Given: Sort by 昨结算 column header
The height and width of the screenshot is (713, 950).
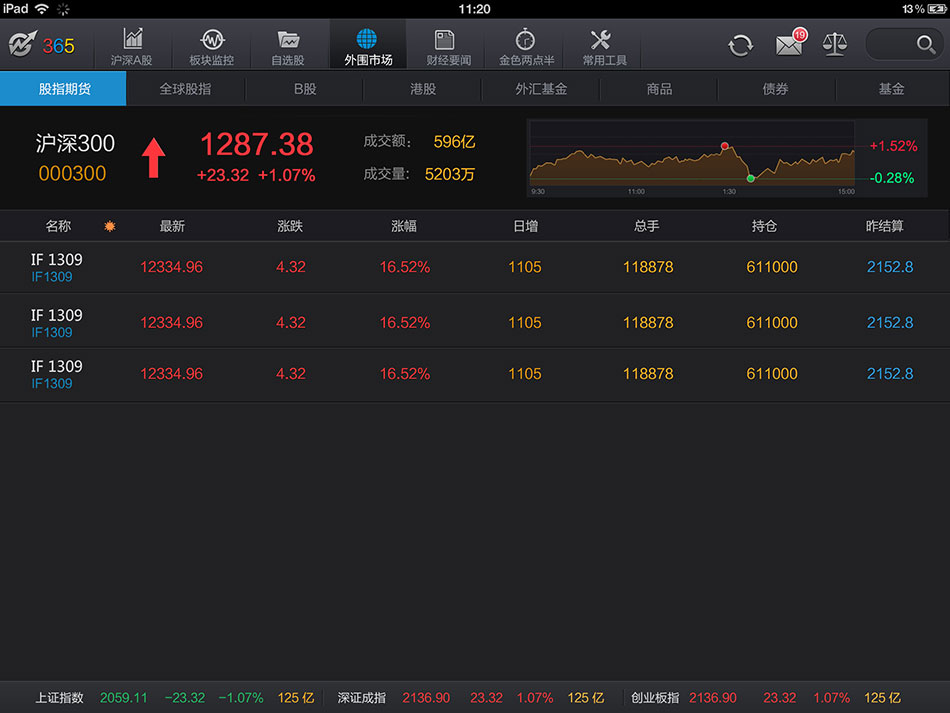Looking at the screenshot, I should tap(885, 226).
